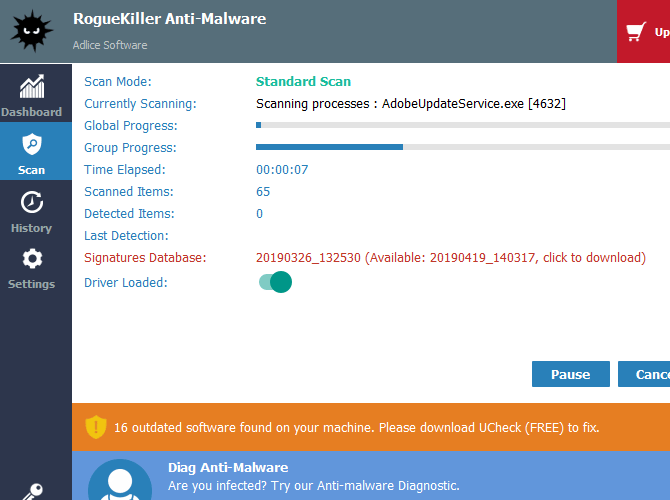
Task: Toggle the Driver Loaded switch
Action: coord(274,283)
